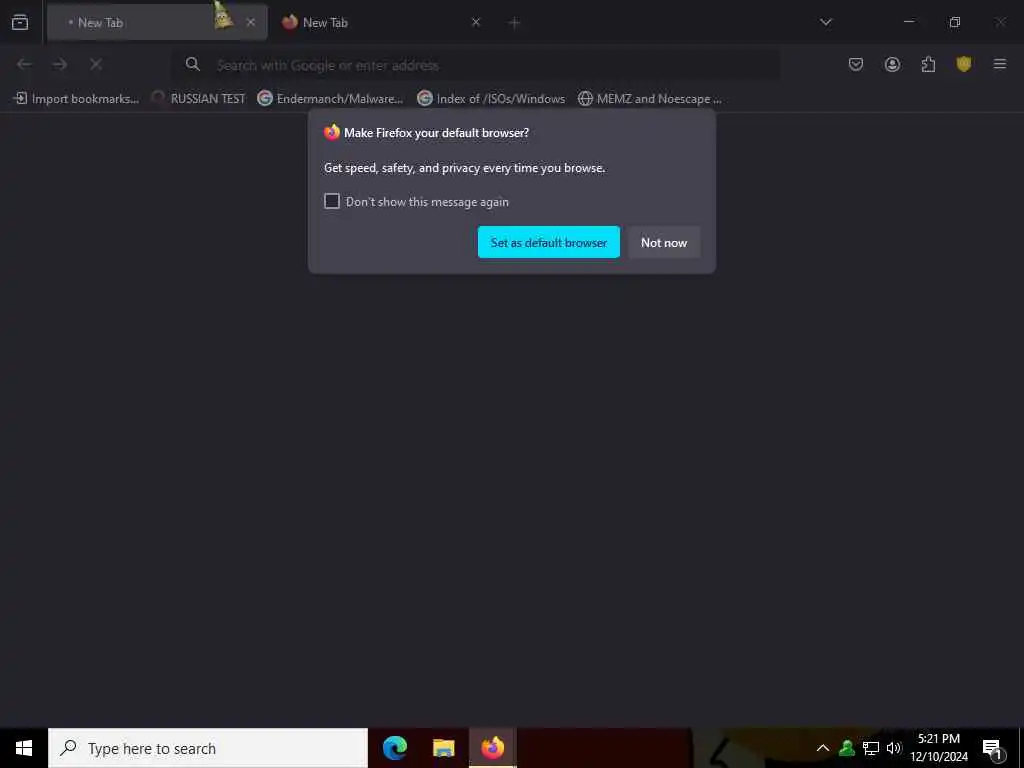This screenshot has height=768, width=1024.
Task: Open the Windows Start menu
Action: pos(24,748)
